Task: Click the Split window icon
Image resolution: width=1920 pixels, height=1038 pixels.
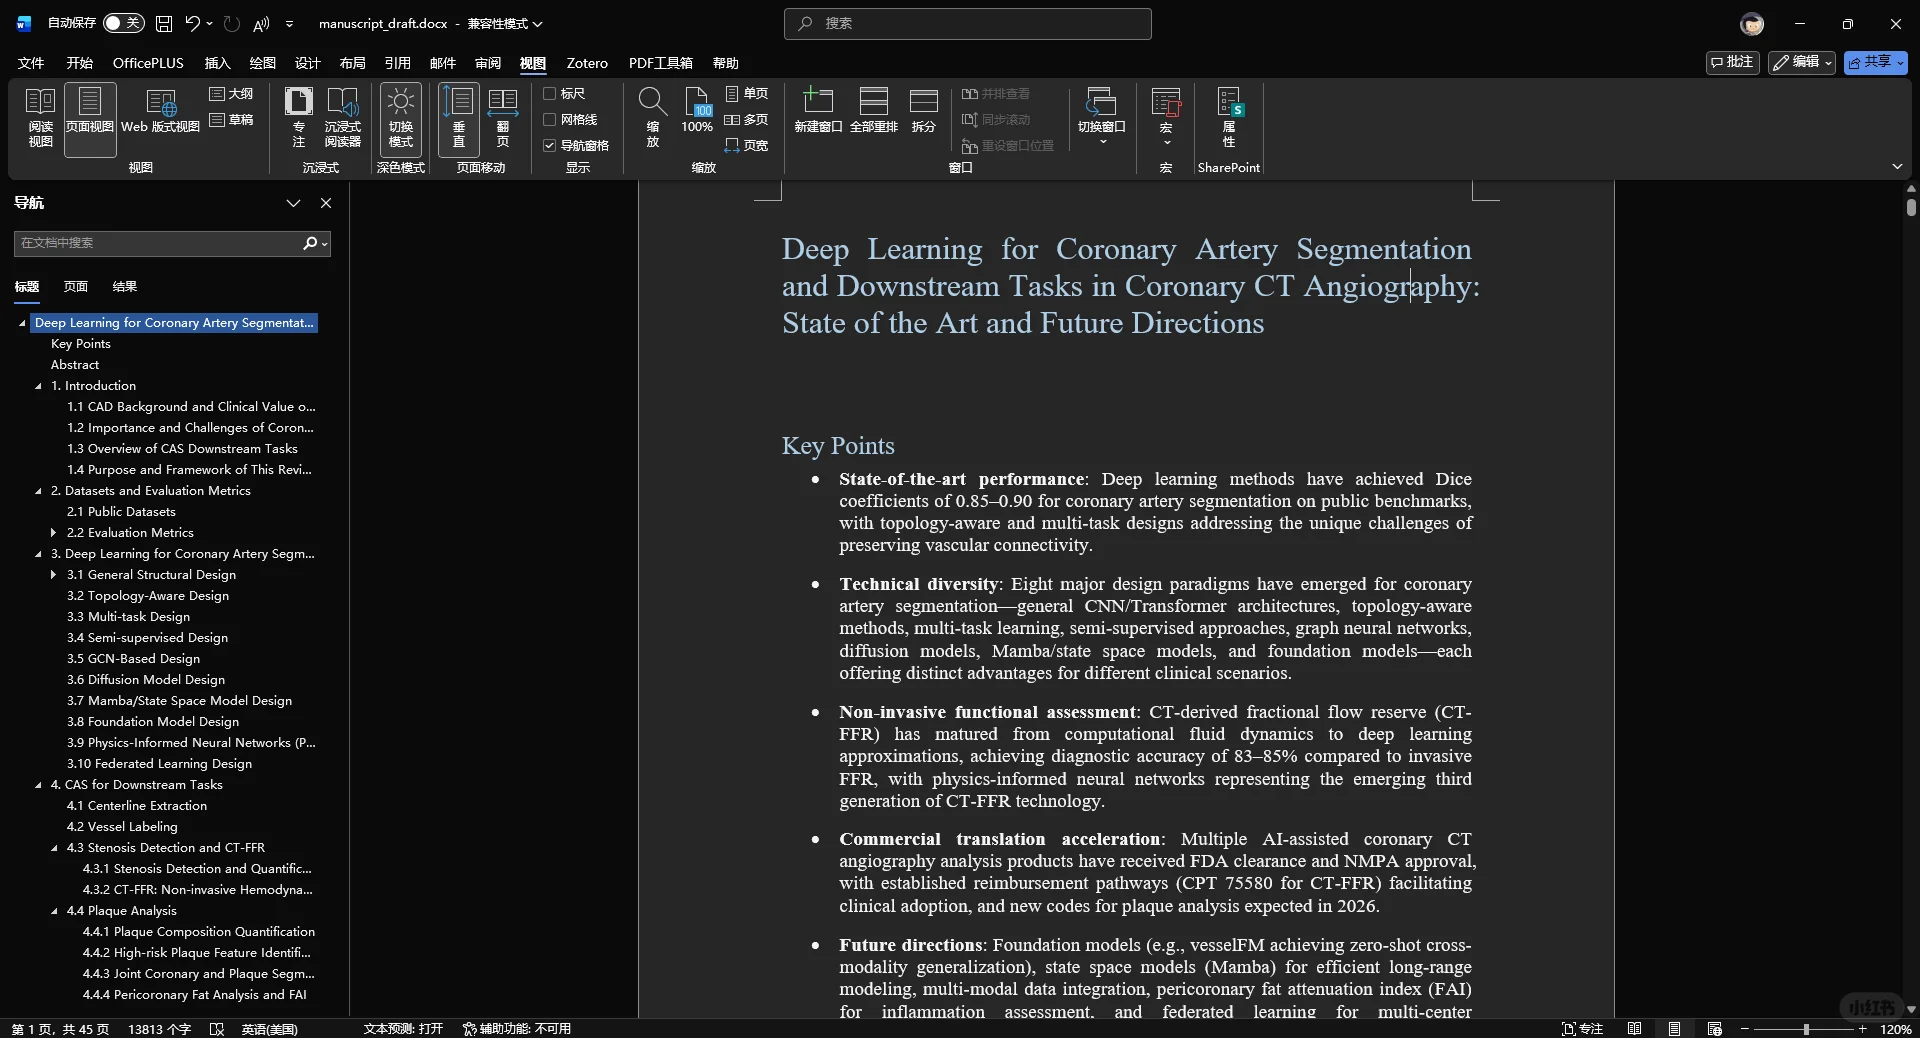Action: click(x=923, y=111)
